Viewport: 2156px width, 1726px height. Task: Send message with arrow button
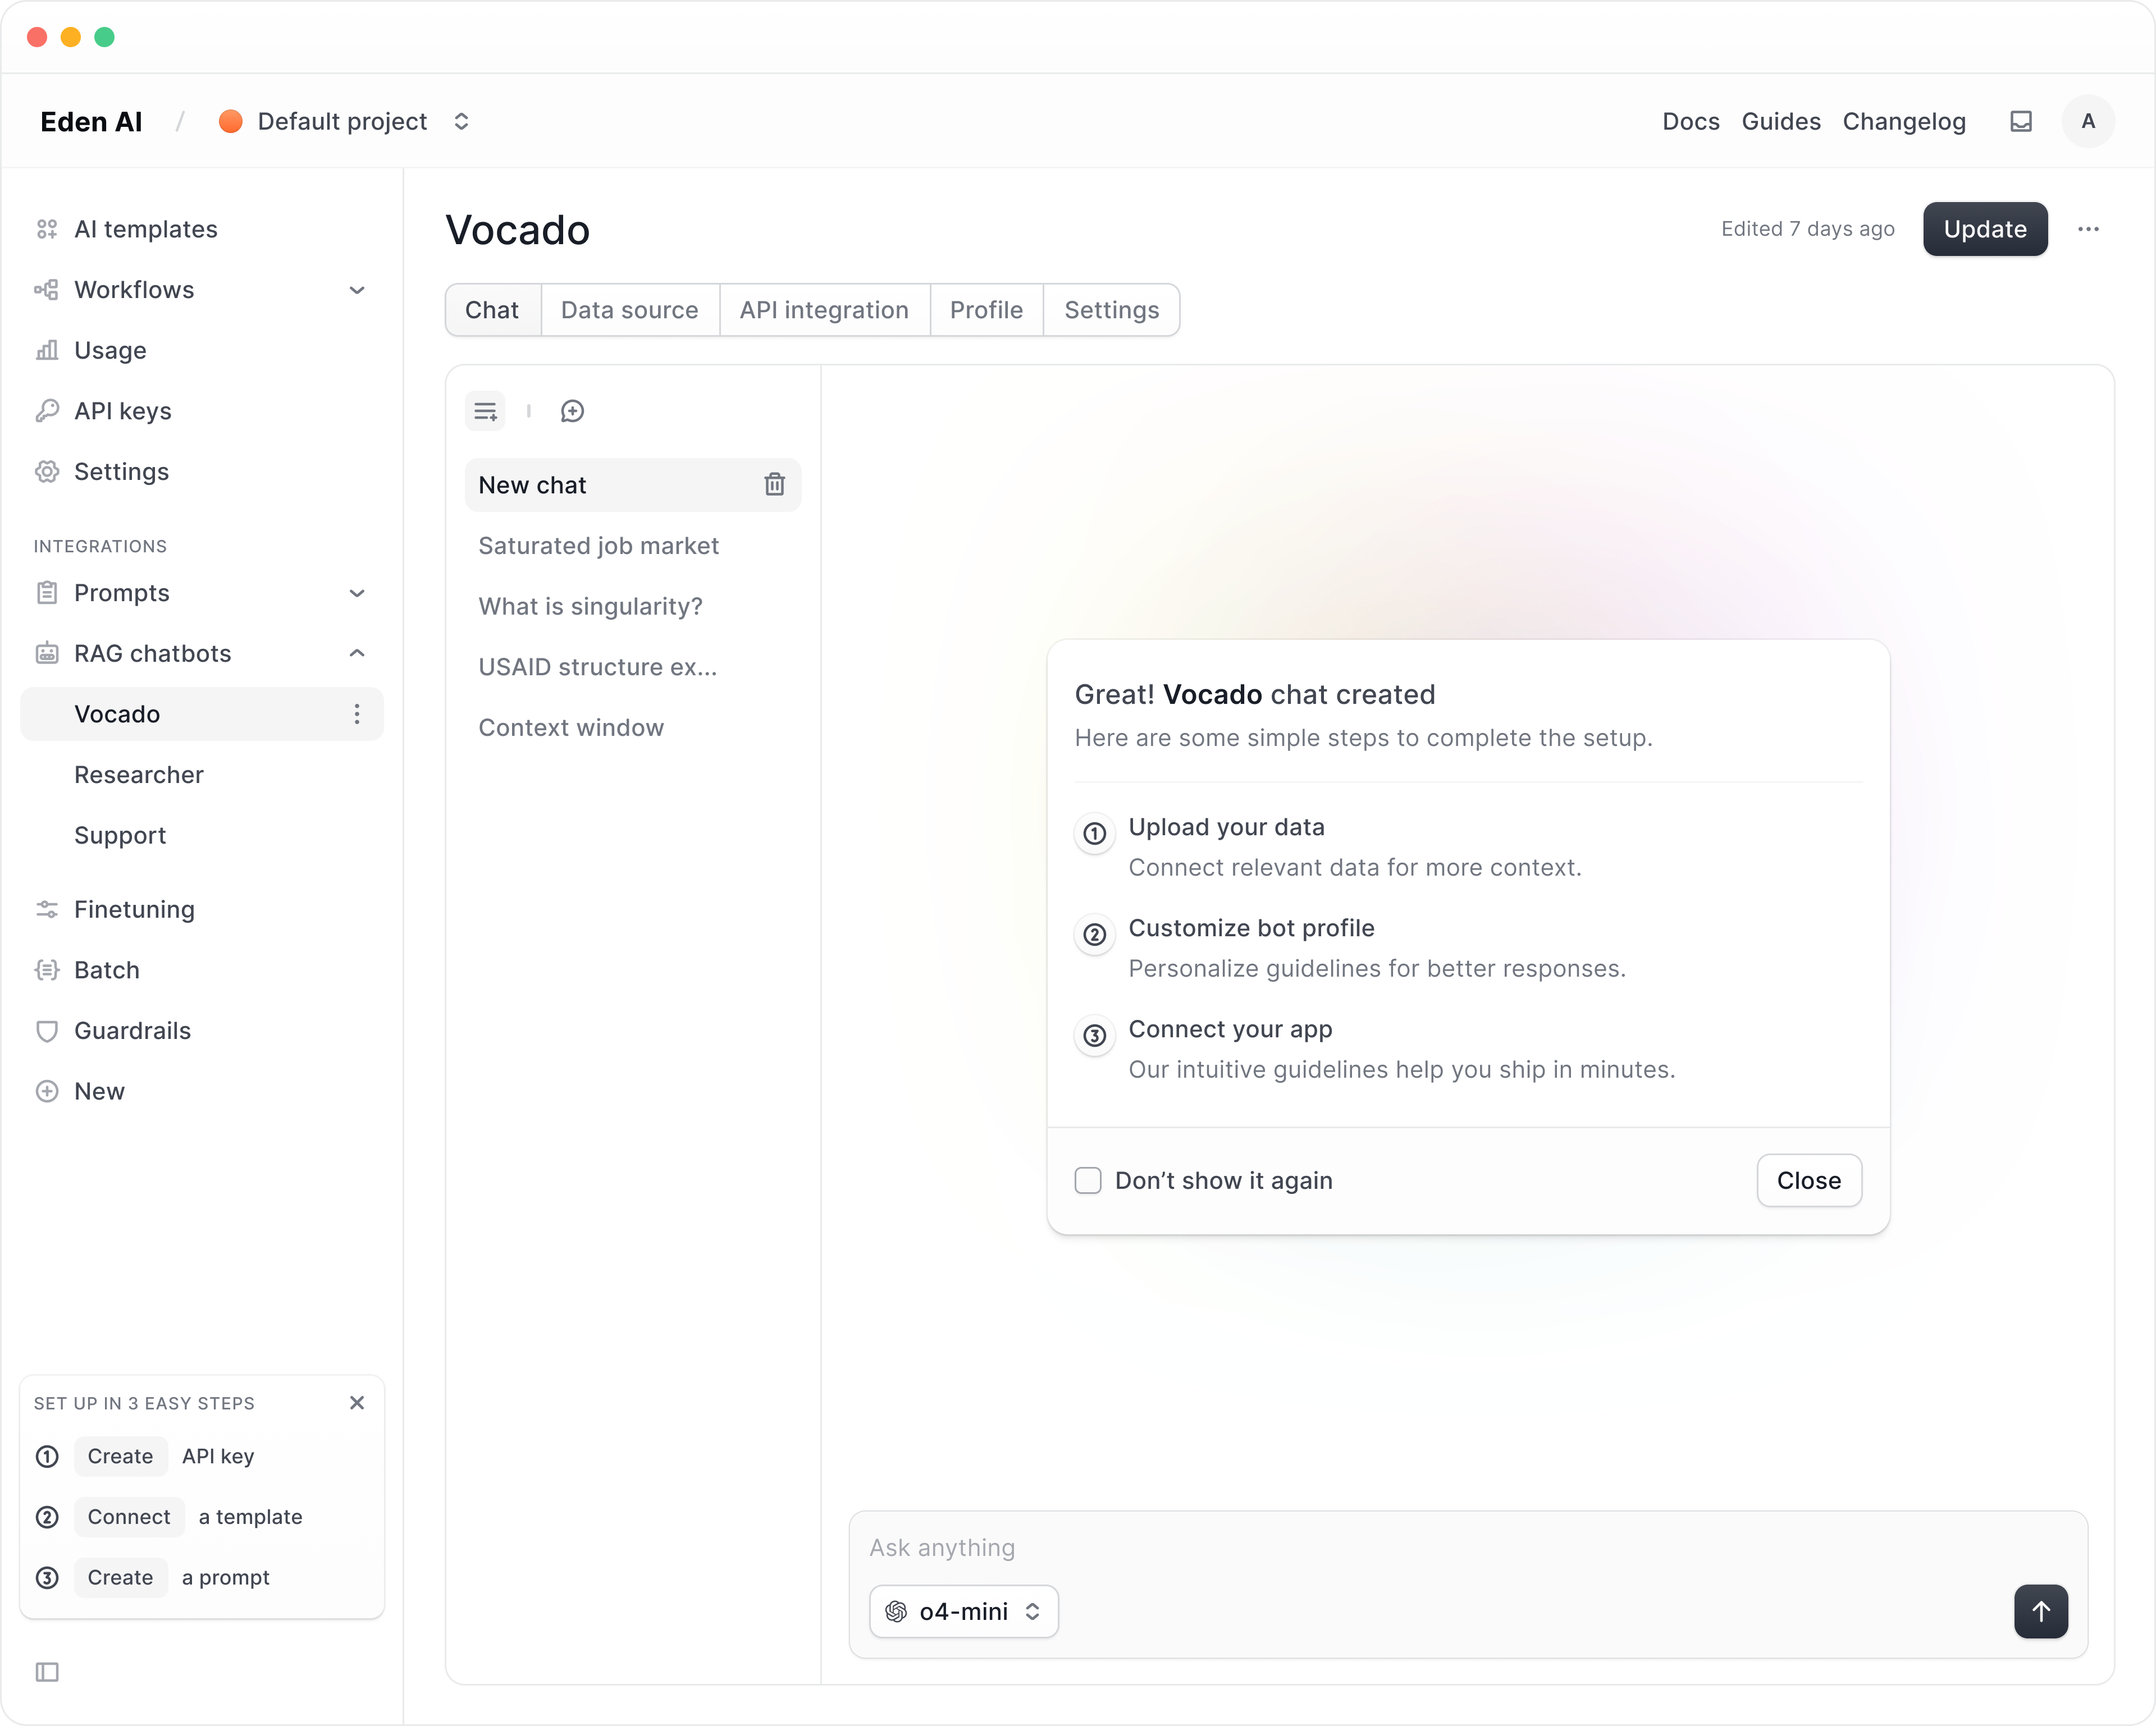click(x=2041, y=1611)
